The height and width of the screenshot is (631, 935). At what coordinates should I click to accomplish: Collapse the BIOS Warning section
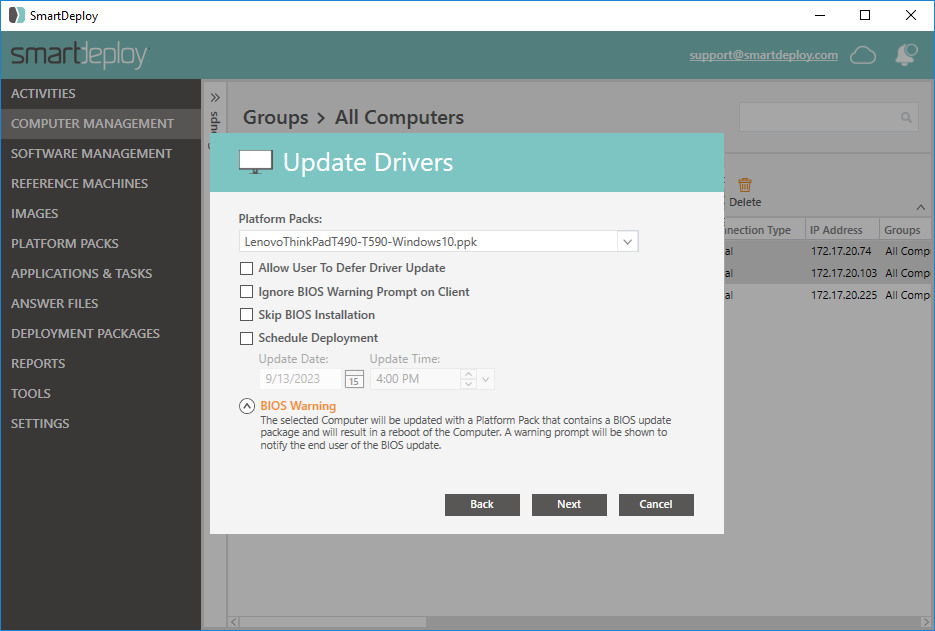[247, 406]
